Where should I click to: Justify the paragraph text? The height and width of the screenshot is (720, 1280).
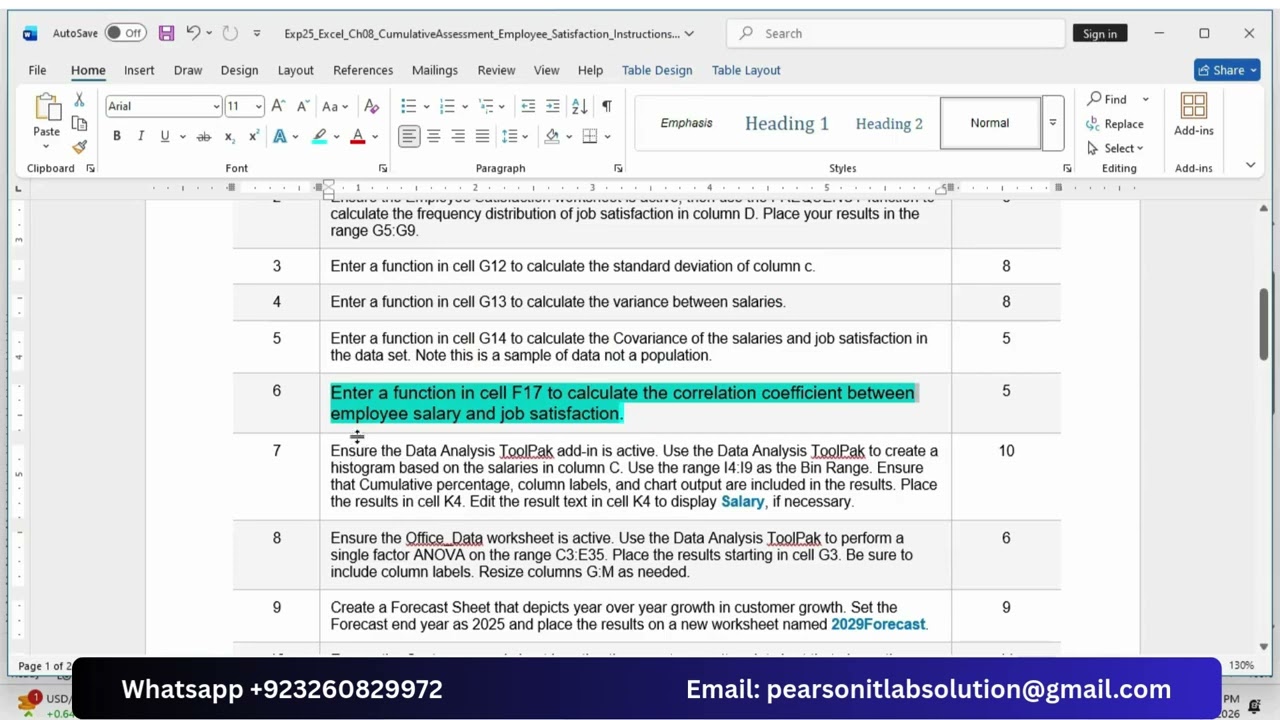tap(482, 136)
